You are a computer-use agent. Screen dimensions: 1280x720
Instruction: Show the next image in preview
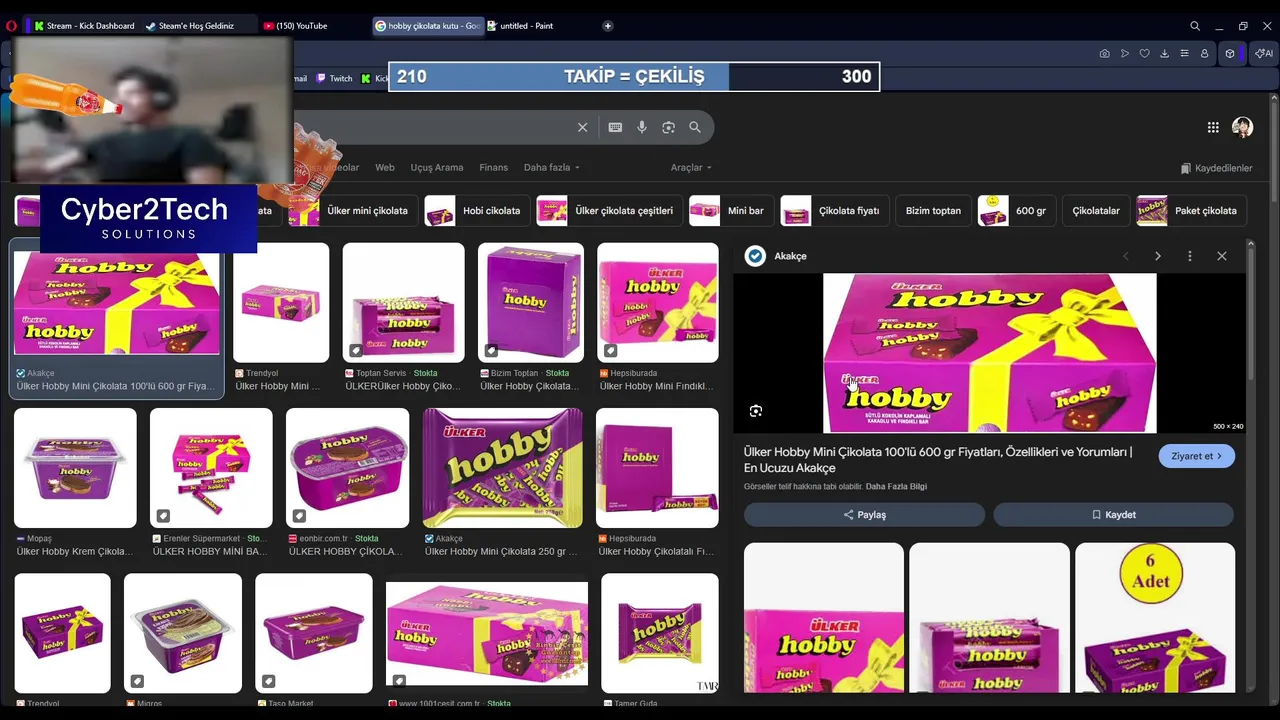coord(1158,256)
